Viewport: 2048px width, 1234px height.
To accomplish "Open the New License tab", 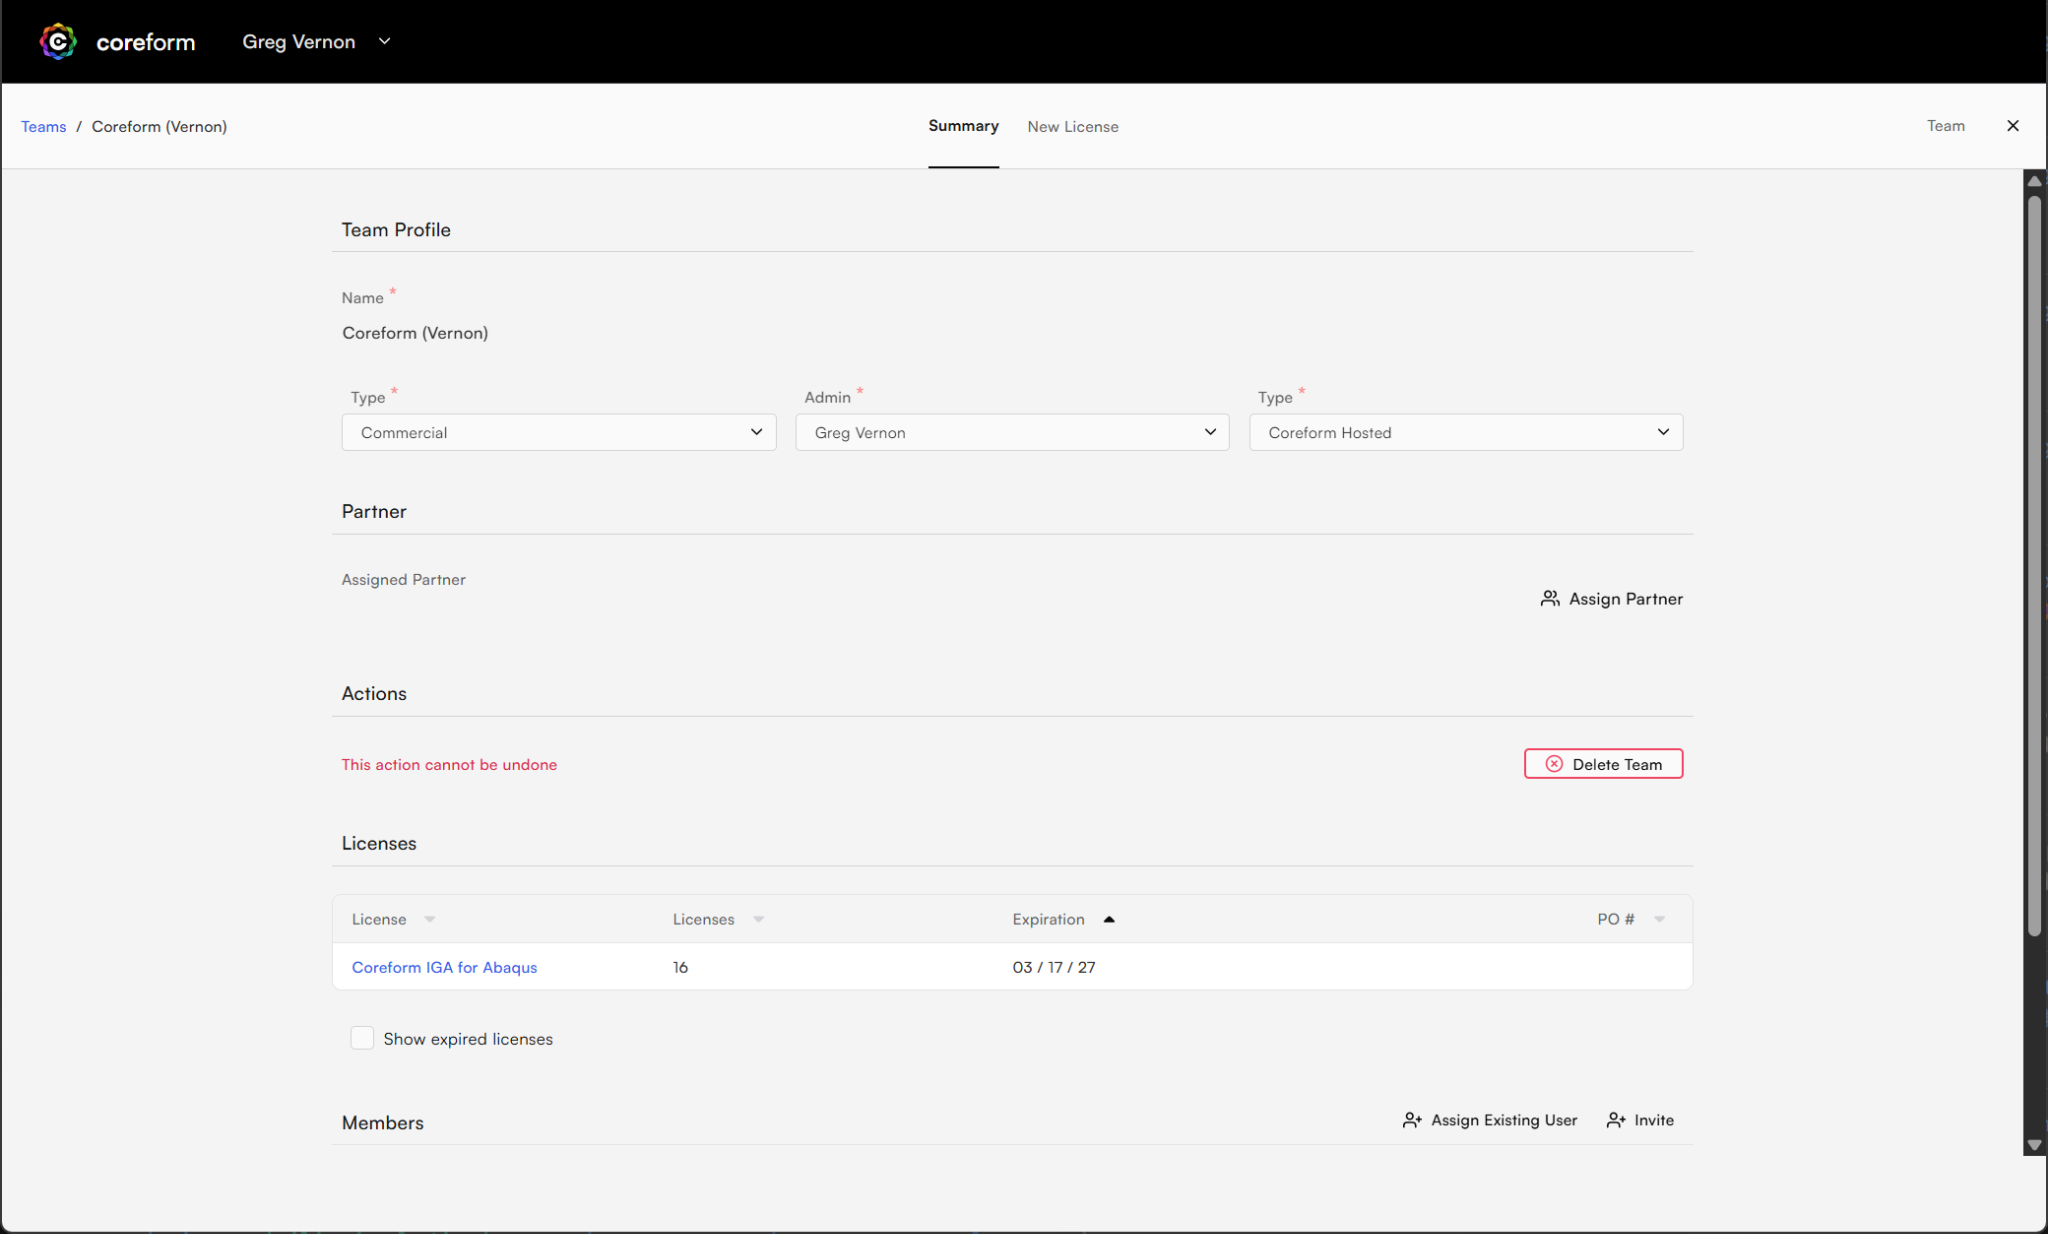I will pos(1073,126).
